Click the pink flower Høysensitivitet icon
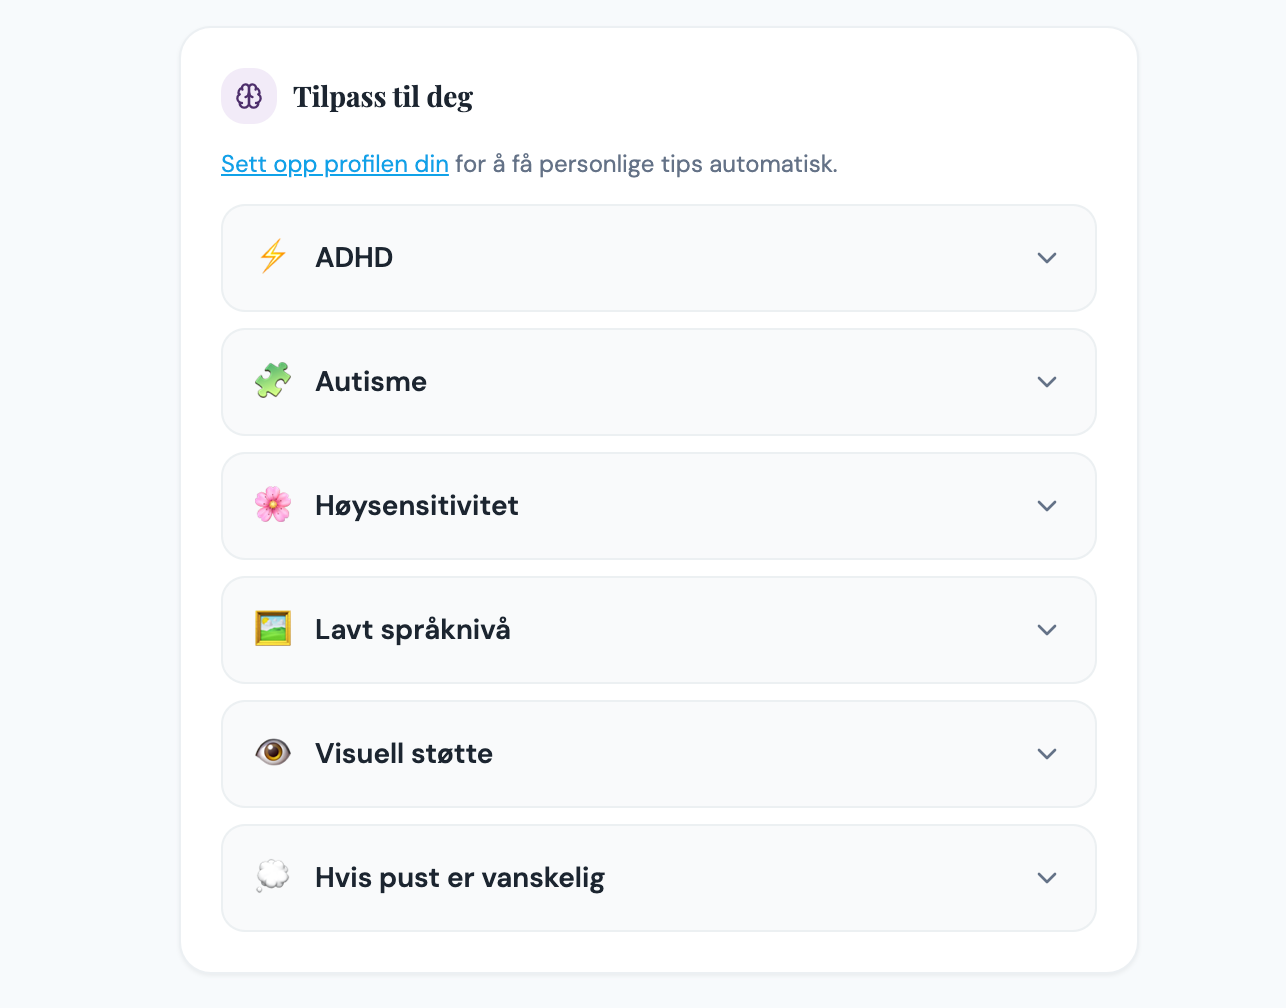Screen dimensions: 1286x1008 [x=273, y=505]
